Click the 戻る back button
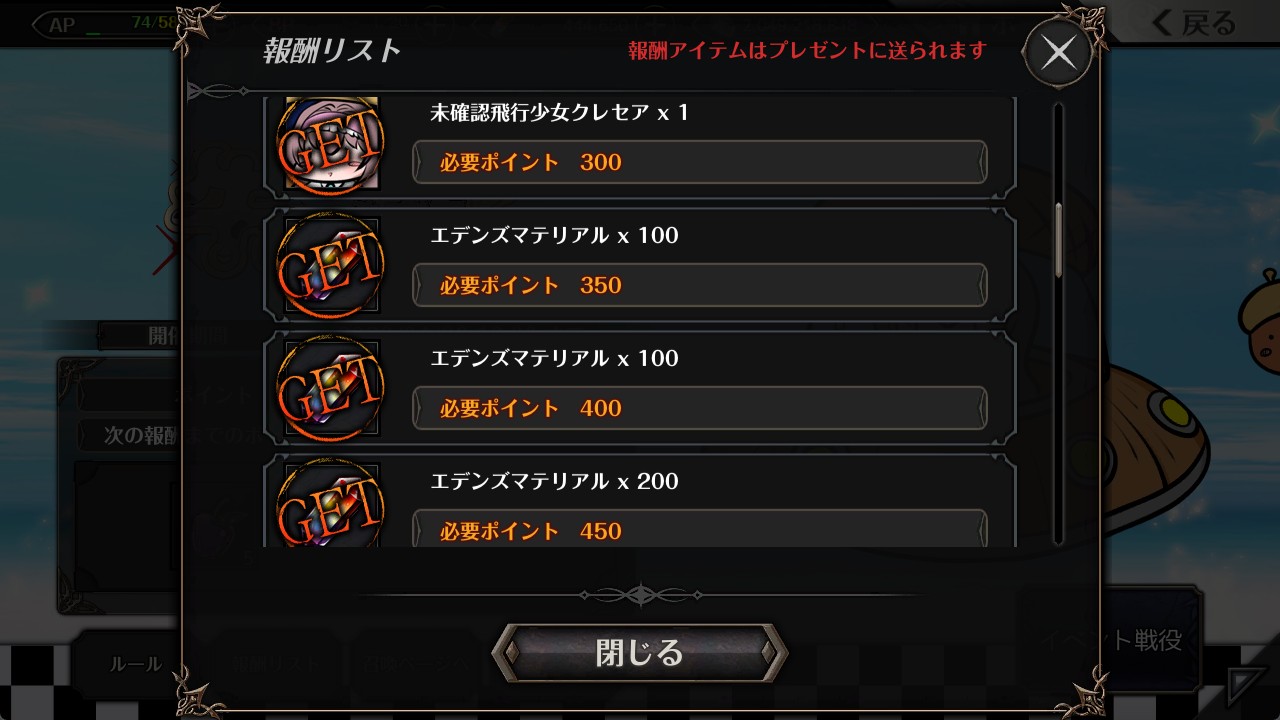The height and width of the screenshot is (720, 1280). (1193, 22)
